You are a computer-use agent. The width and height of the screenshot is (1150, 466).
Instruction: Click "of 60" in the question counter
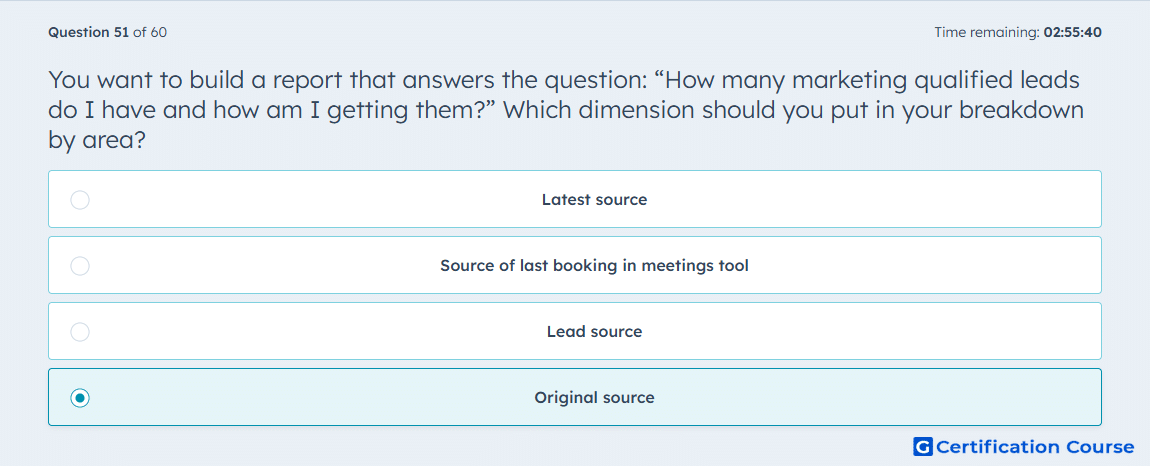coord(150,32)
